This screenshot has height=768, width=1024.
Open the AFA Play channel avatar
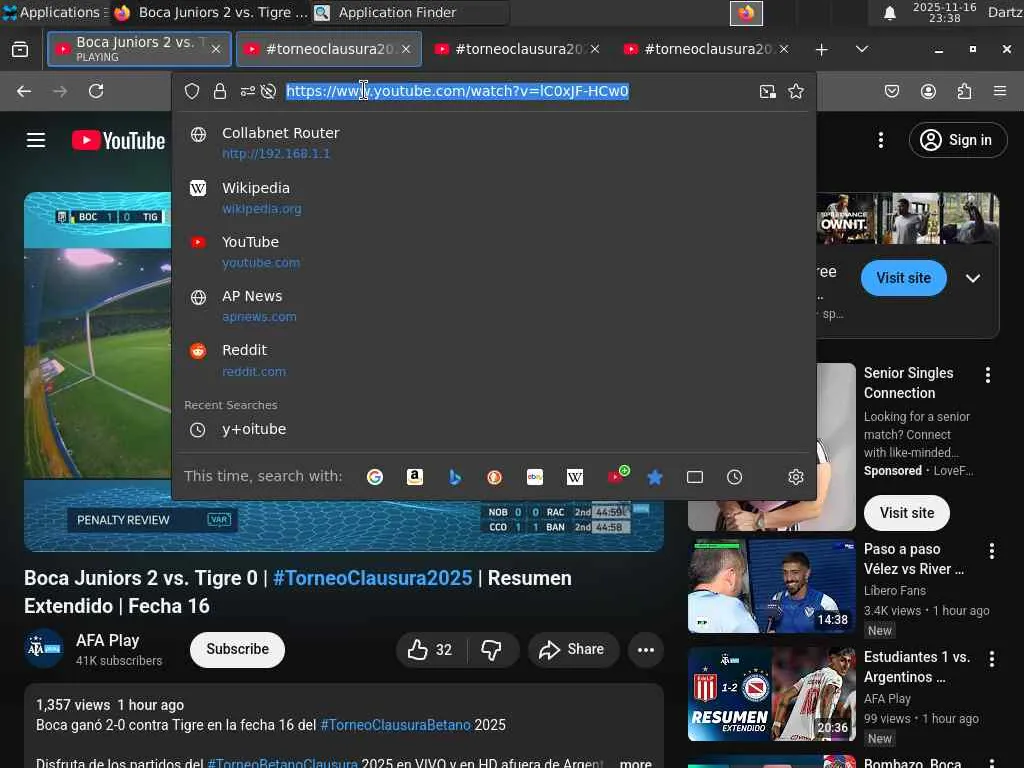pyautogui.click(x=44, y=648)
